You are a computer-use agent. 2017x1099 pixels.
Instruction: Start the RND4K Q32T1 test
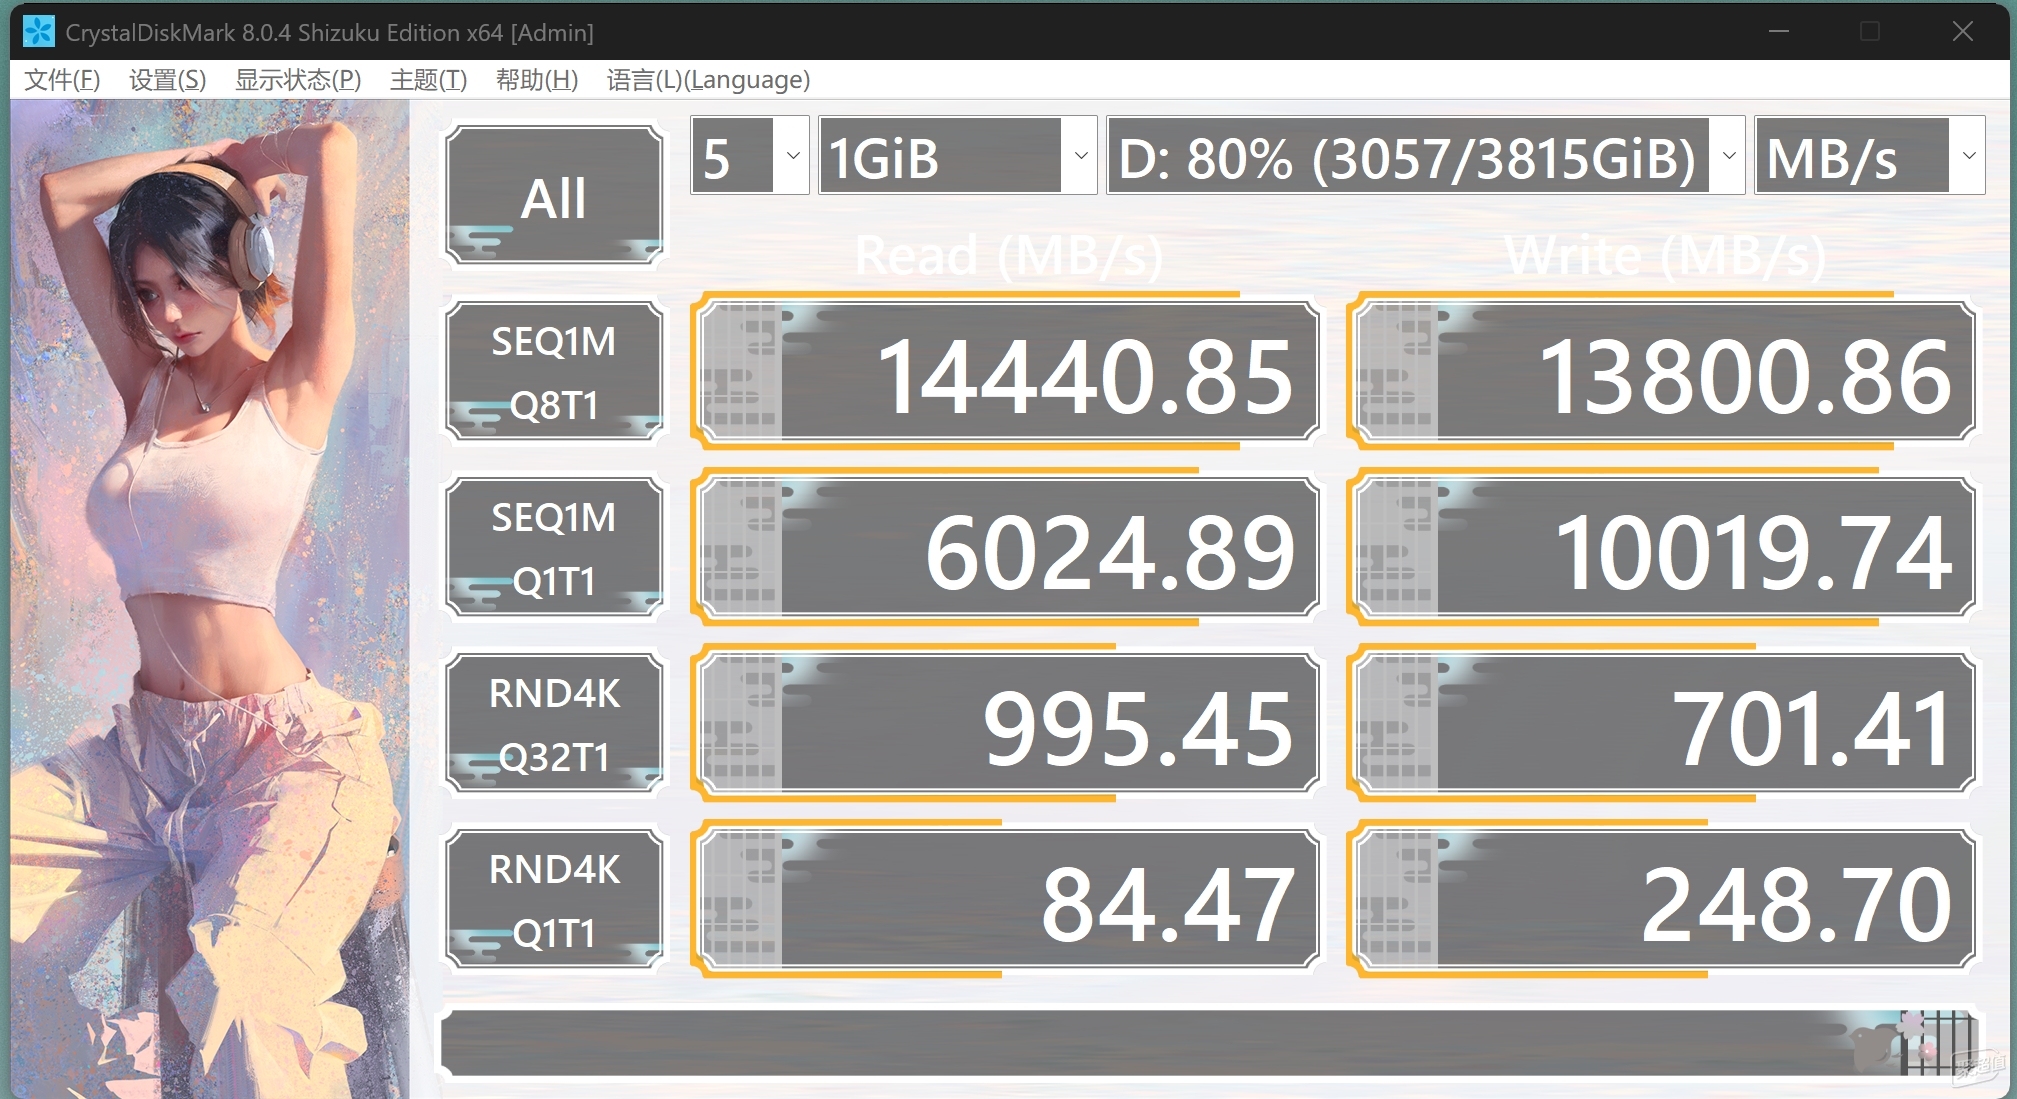click(554, 723)
